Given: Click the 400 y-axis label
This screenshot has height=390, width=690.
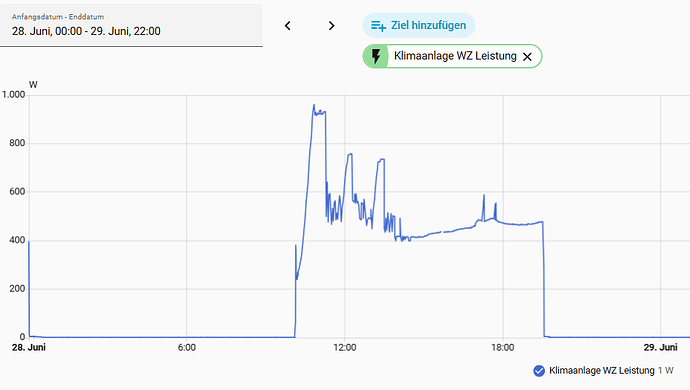Looking at the screenshot, I should click(17, 240).
